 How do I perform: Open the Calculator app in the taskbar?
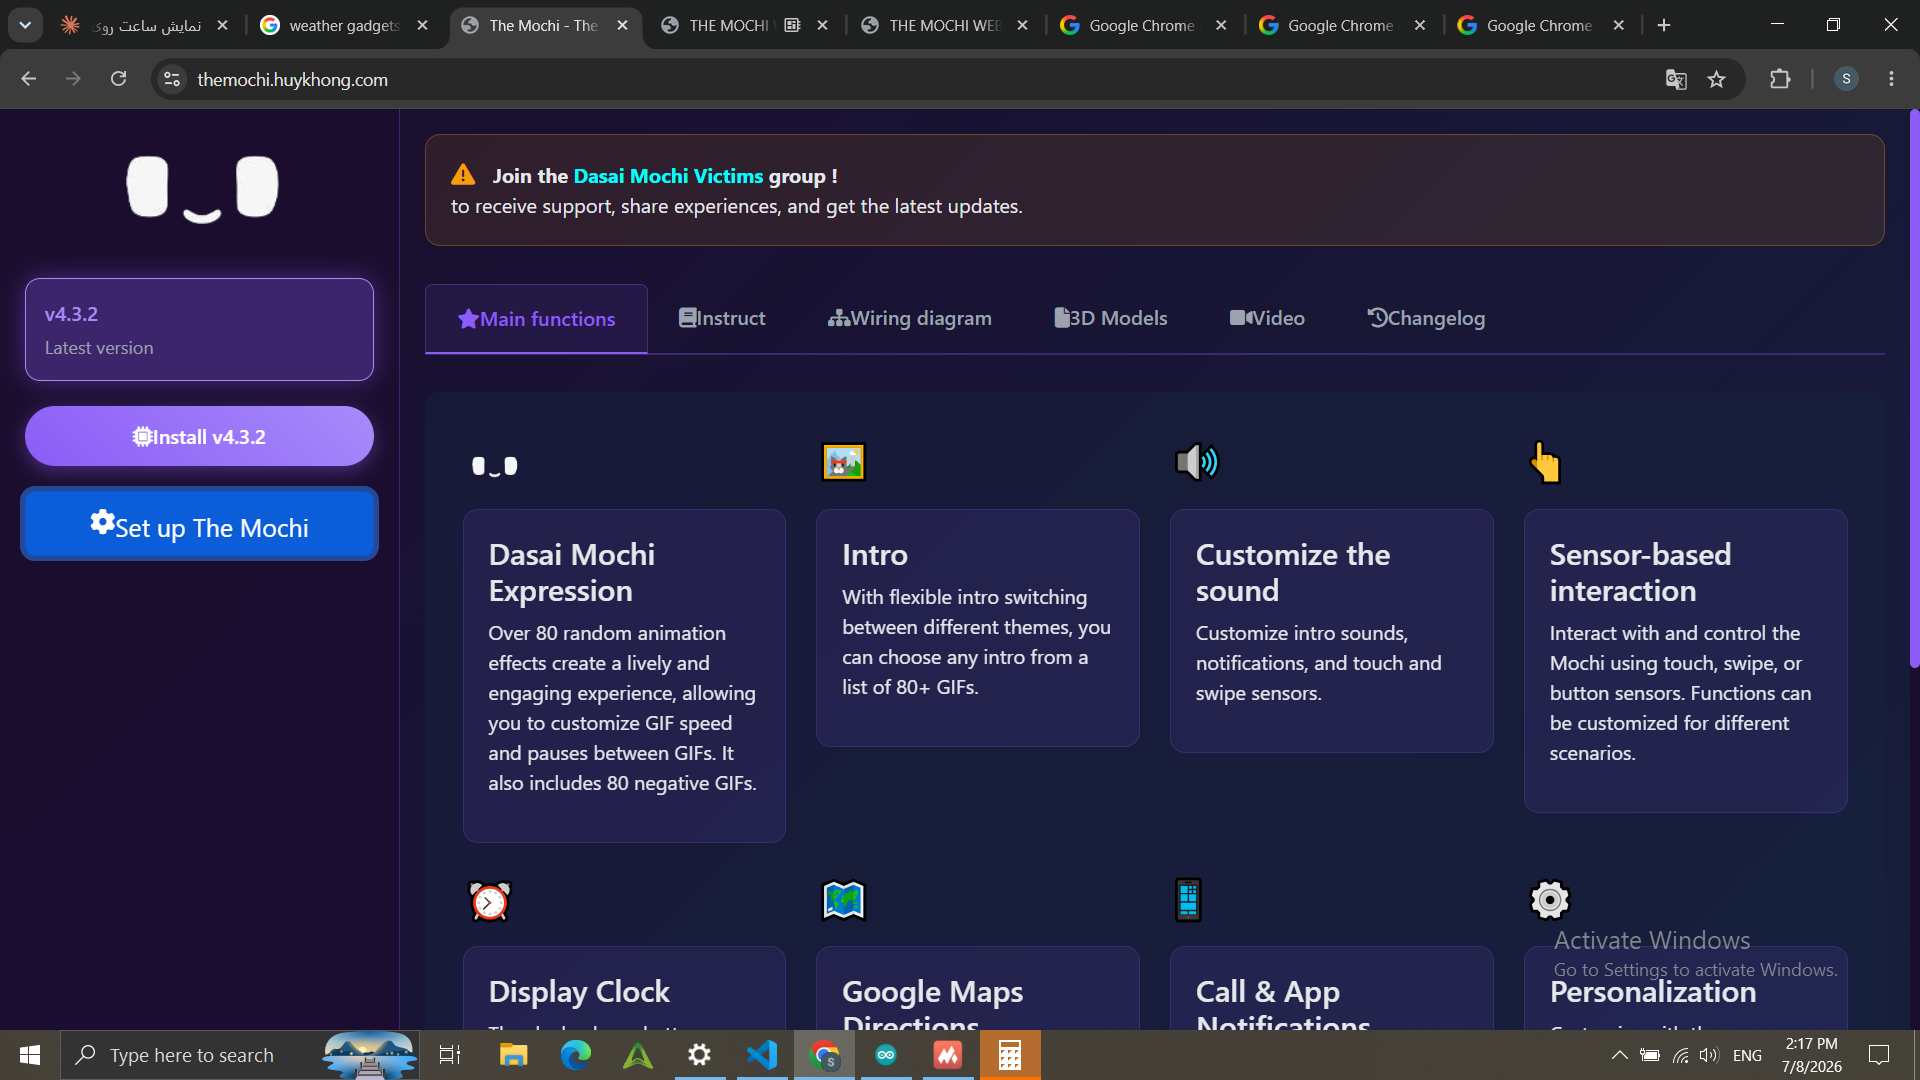point(1010,1055)
